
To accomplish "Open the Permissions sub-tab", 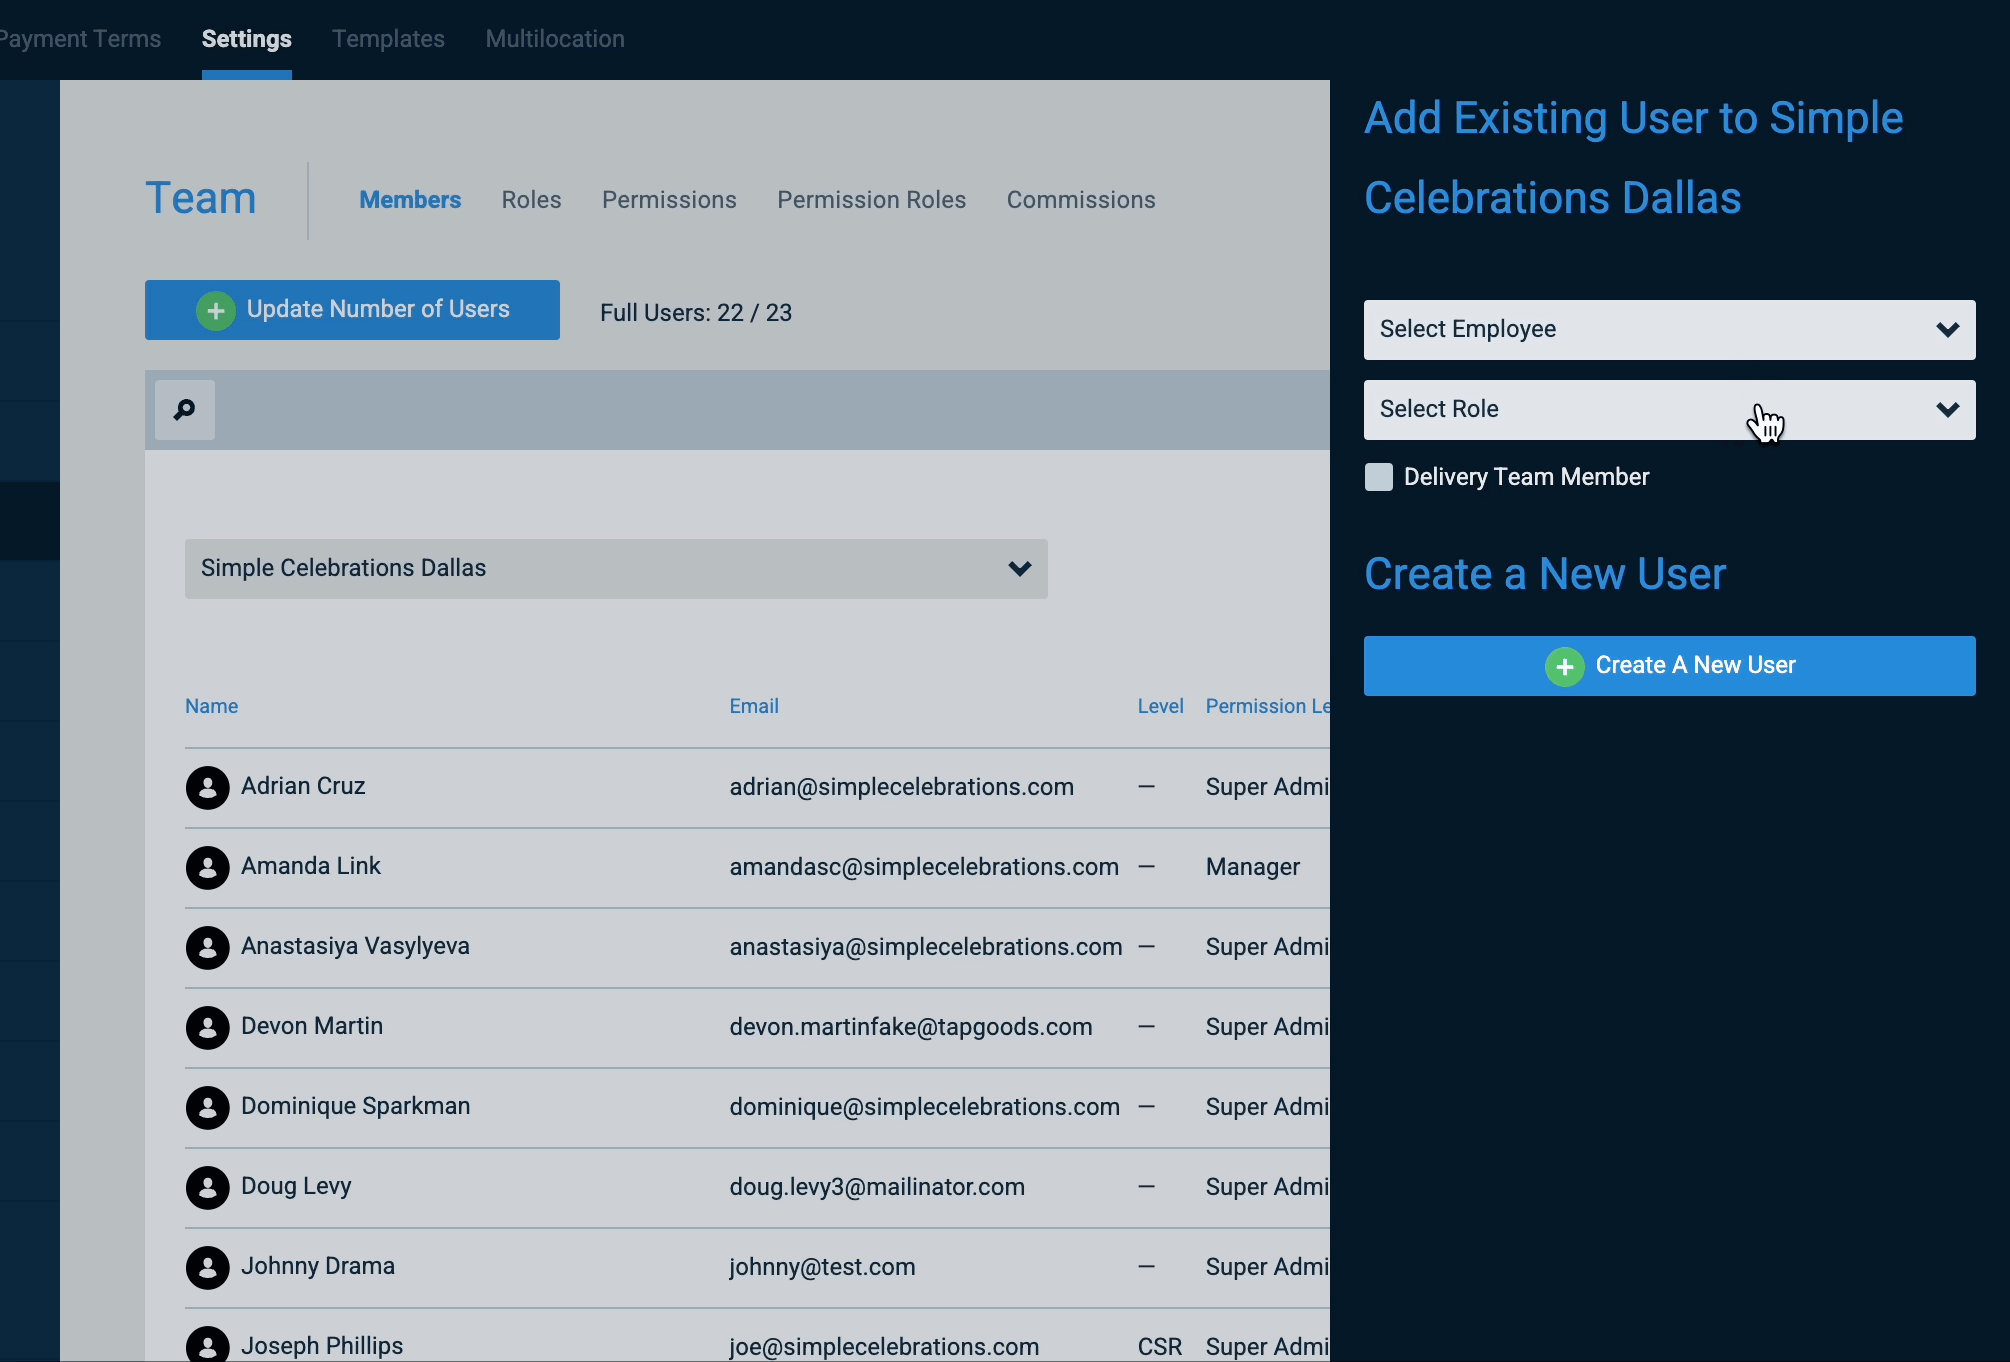I will click(669, 200).
